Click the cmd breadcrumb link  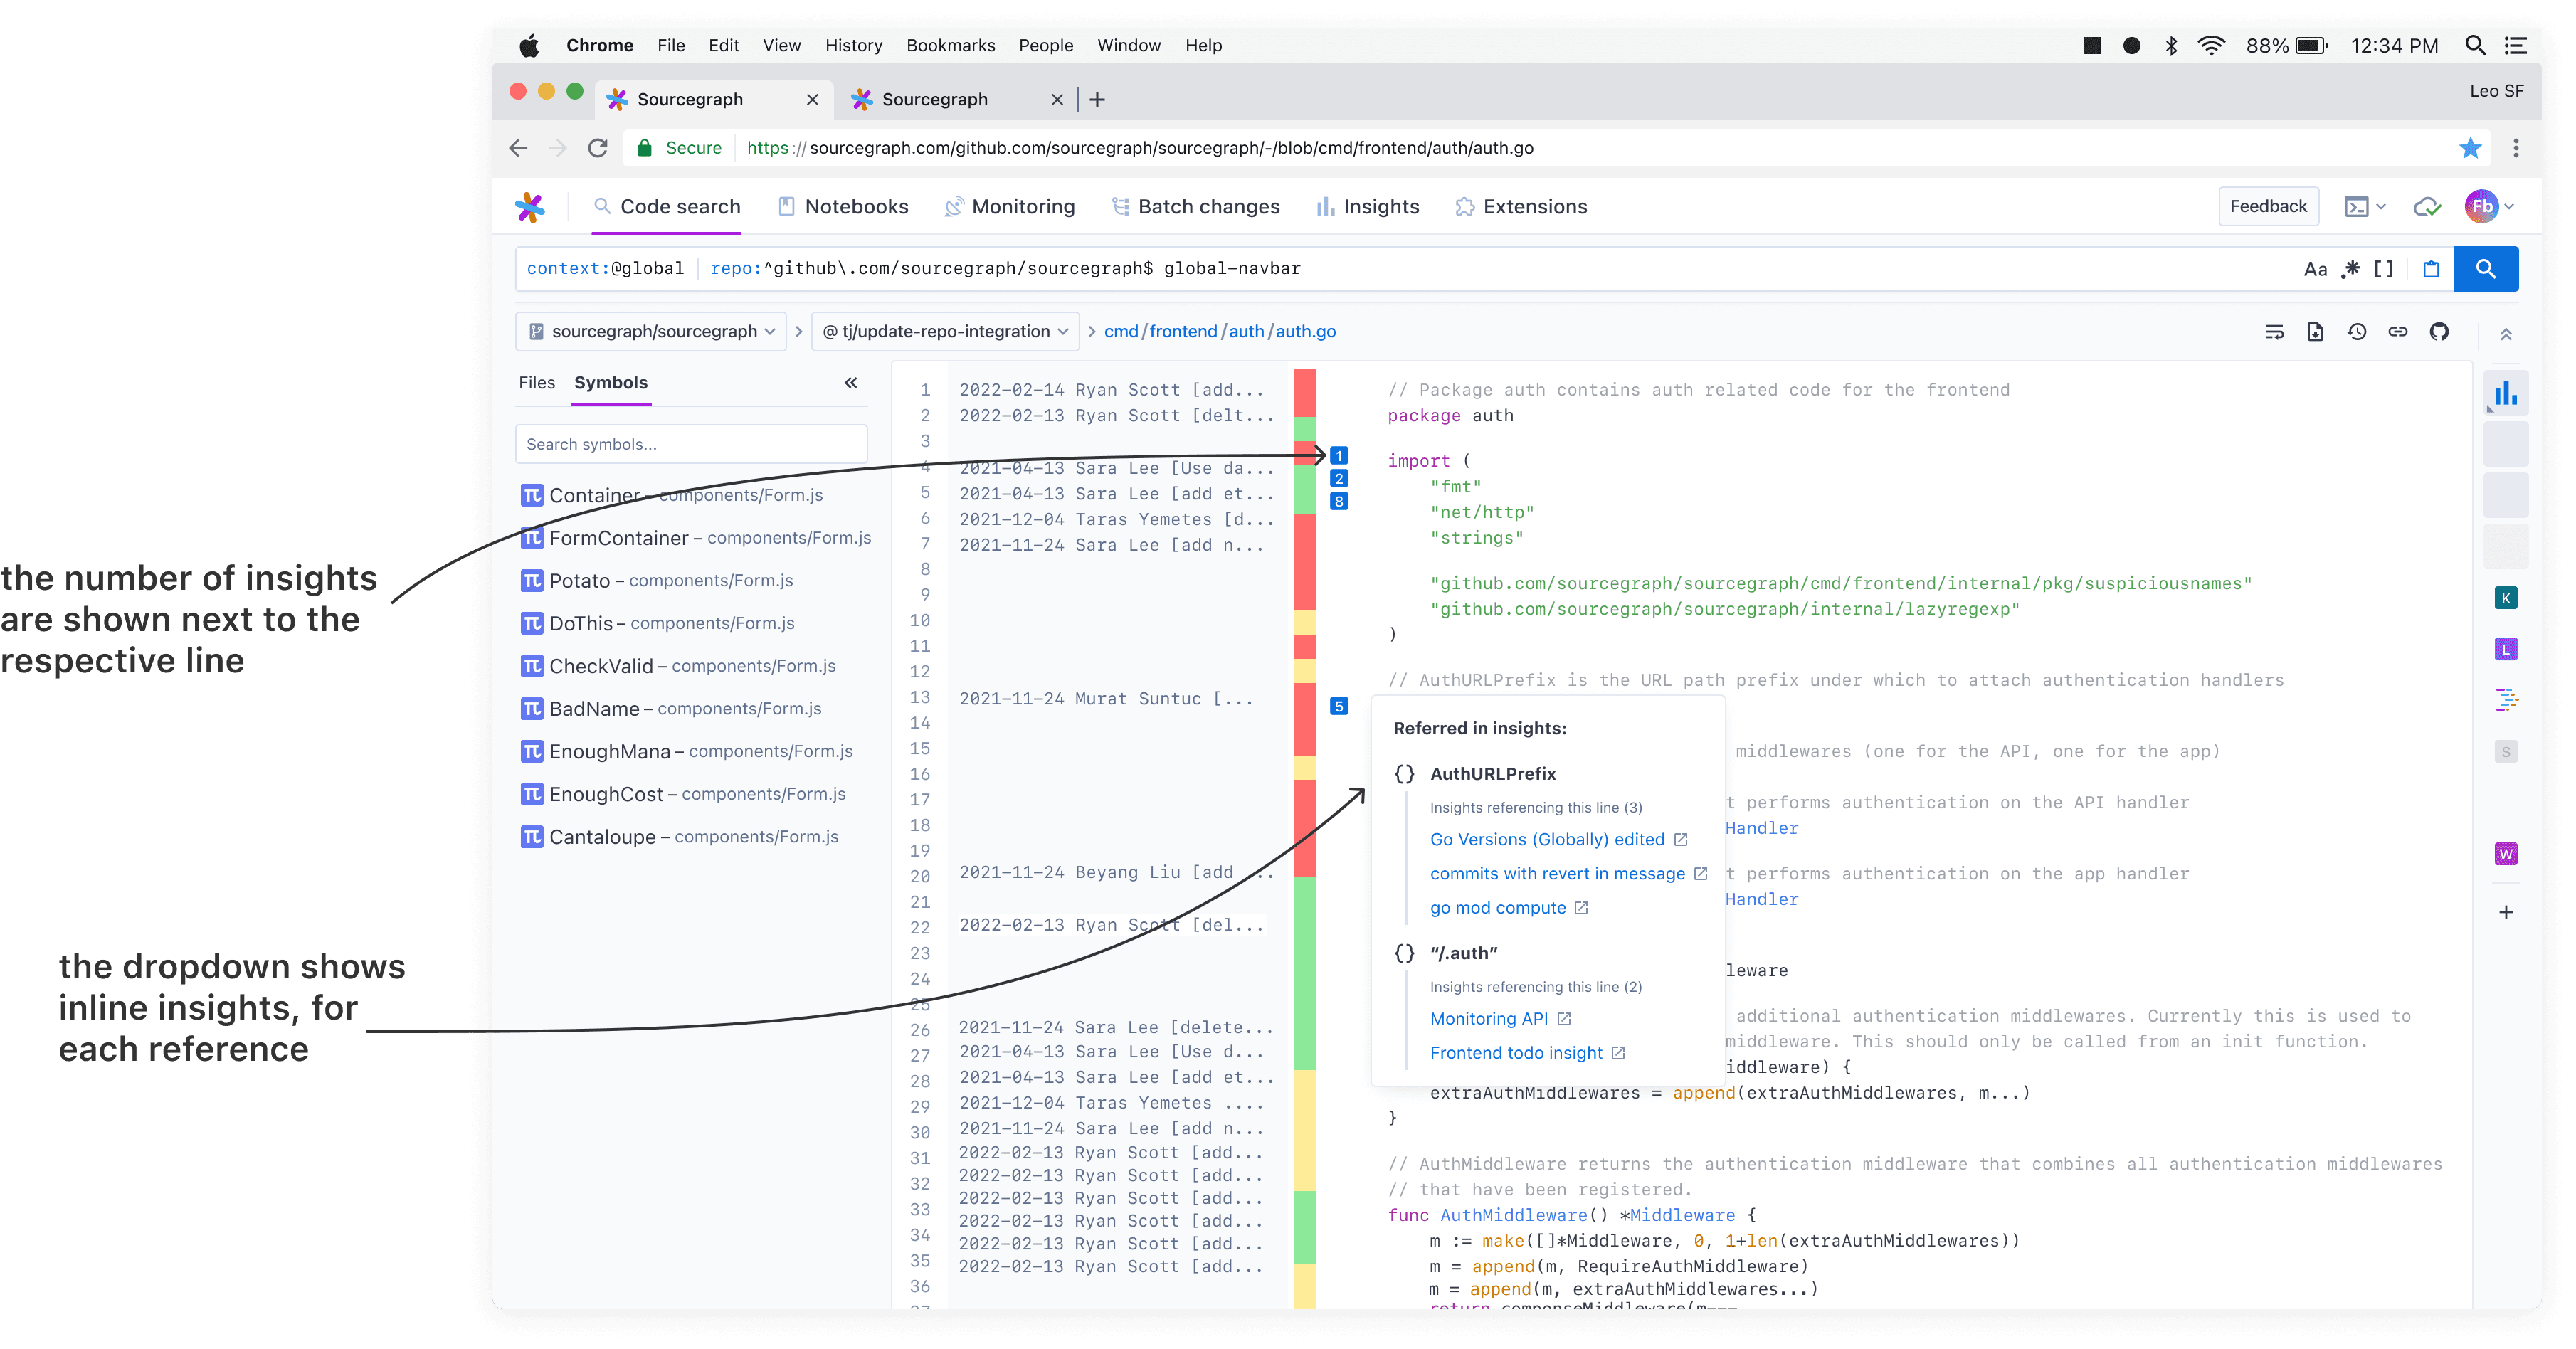[1121, 332]
